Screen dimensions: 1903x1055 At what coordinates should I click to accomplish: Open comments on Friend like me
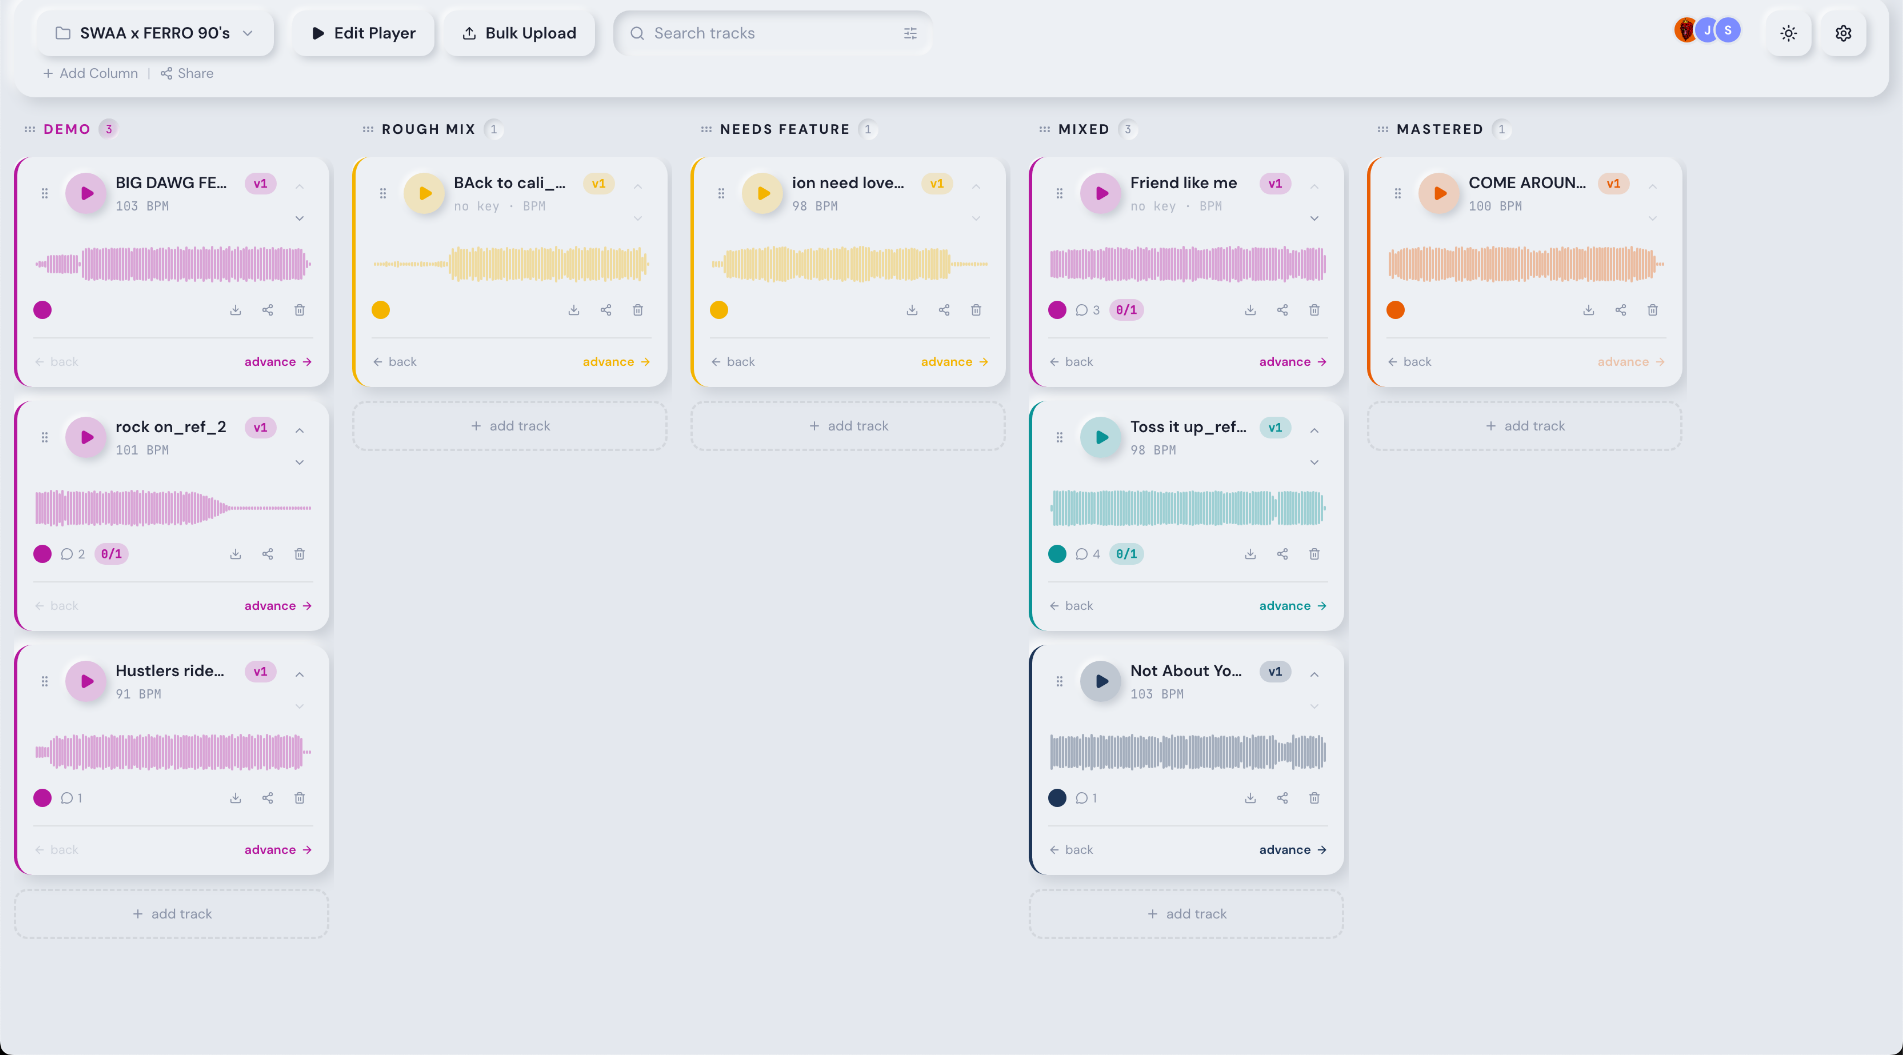(1087, 310)
